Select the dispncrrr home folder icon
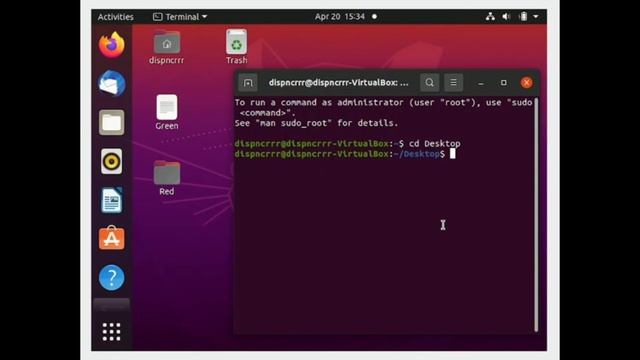The width and height of the screenshot is (640, 360). pyautogui.click(x=167, y=47)
